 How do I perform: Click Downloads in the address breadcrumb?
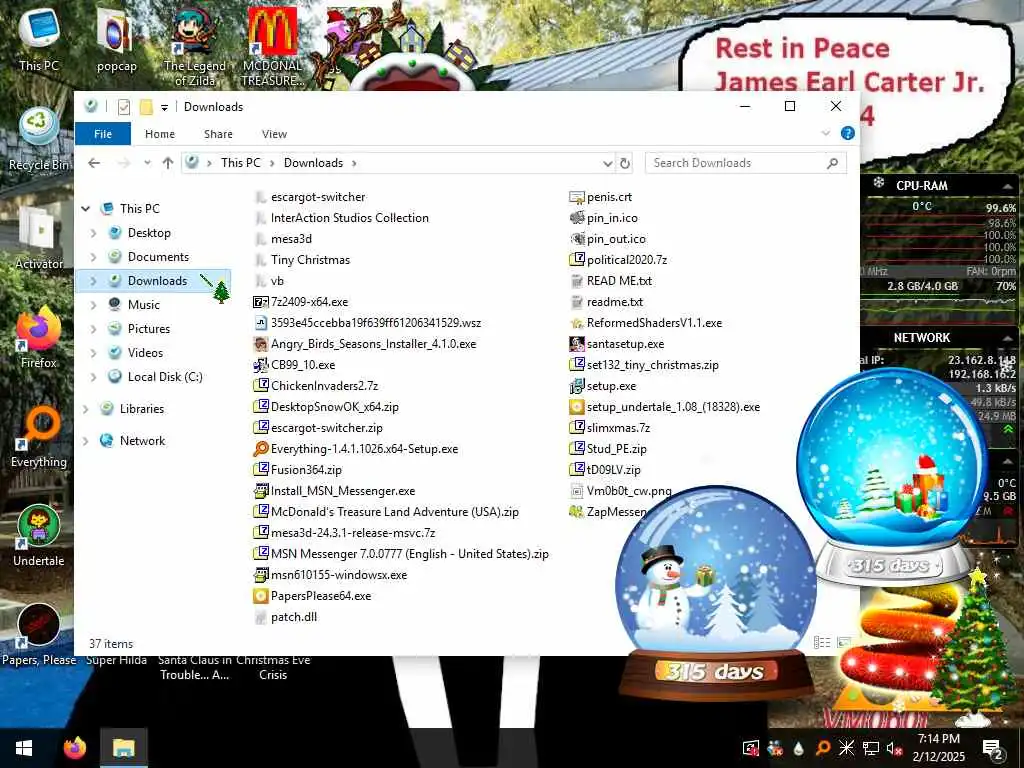click(x=313, y=163)
